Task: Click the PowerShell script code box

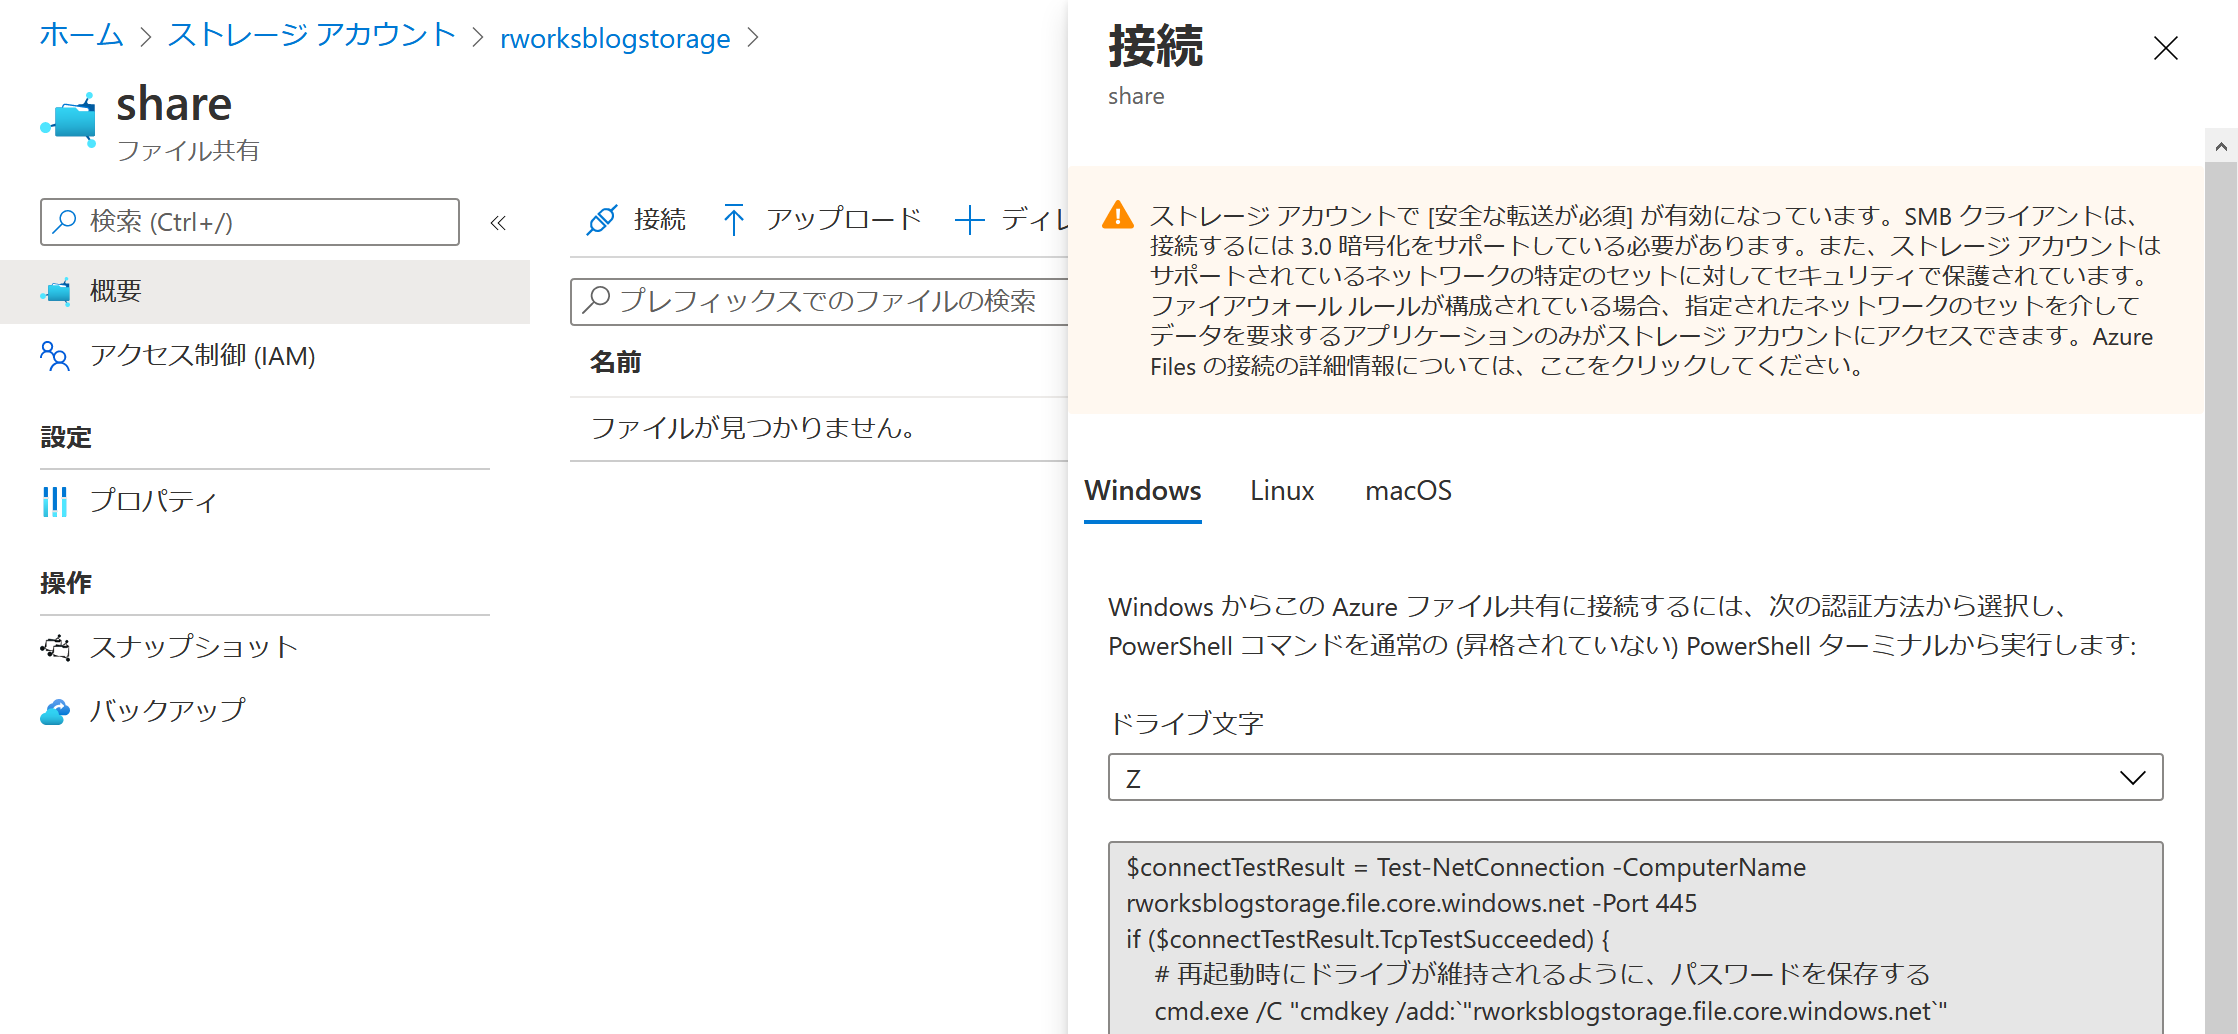Action: (x=1635, y=938)
